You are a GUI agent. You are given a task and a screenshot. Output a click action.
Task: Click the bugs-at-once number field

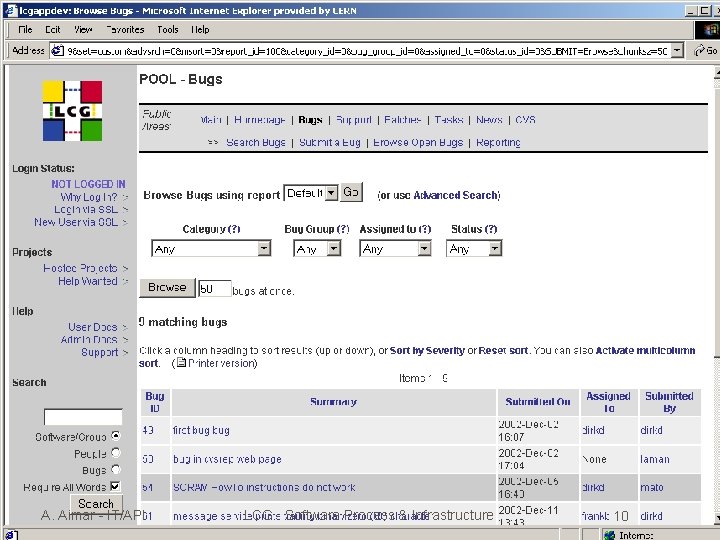pos(214,288)
